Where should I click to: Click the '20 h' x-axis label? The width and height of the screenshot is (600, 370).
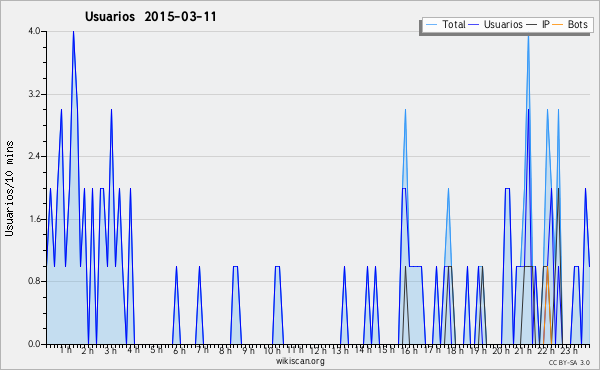tap(501, 351)
